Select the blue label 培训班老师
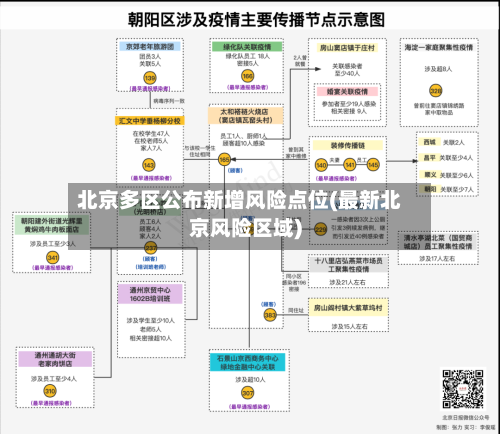 coord(151,267)
